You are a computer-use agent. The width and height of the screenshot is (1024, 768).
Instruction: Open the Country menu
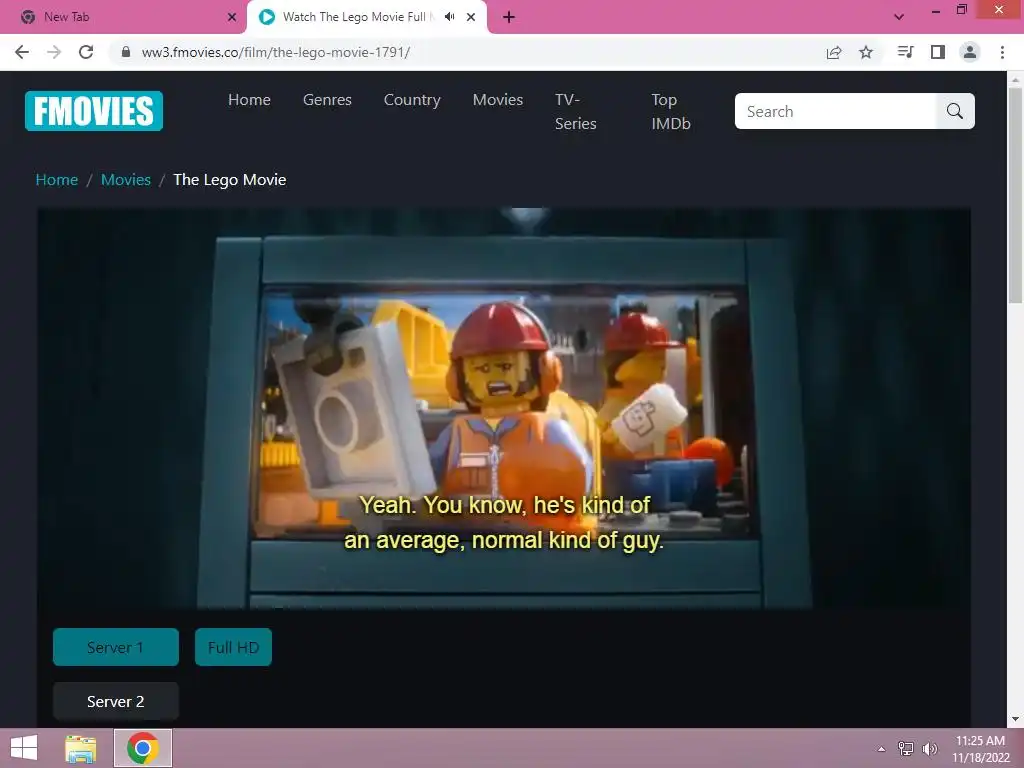pyautogui.click(x=412, y=100)
